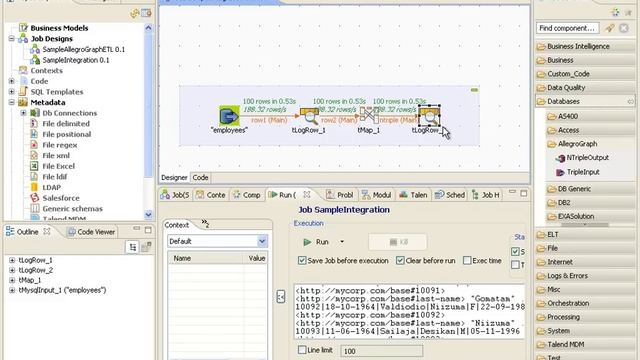Click the Outline sort tree icon
Image resolution: width=640 pixels, height=360 pixels.
[x=133, y=247]
